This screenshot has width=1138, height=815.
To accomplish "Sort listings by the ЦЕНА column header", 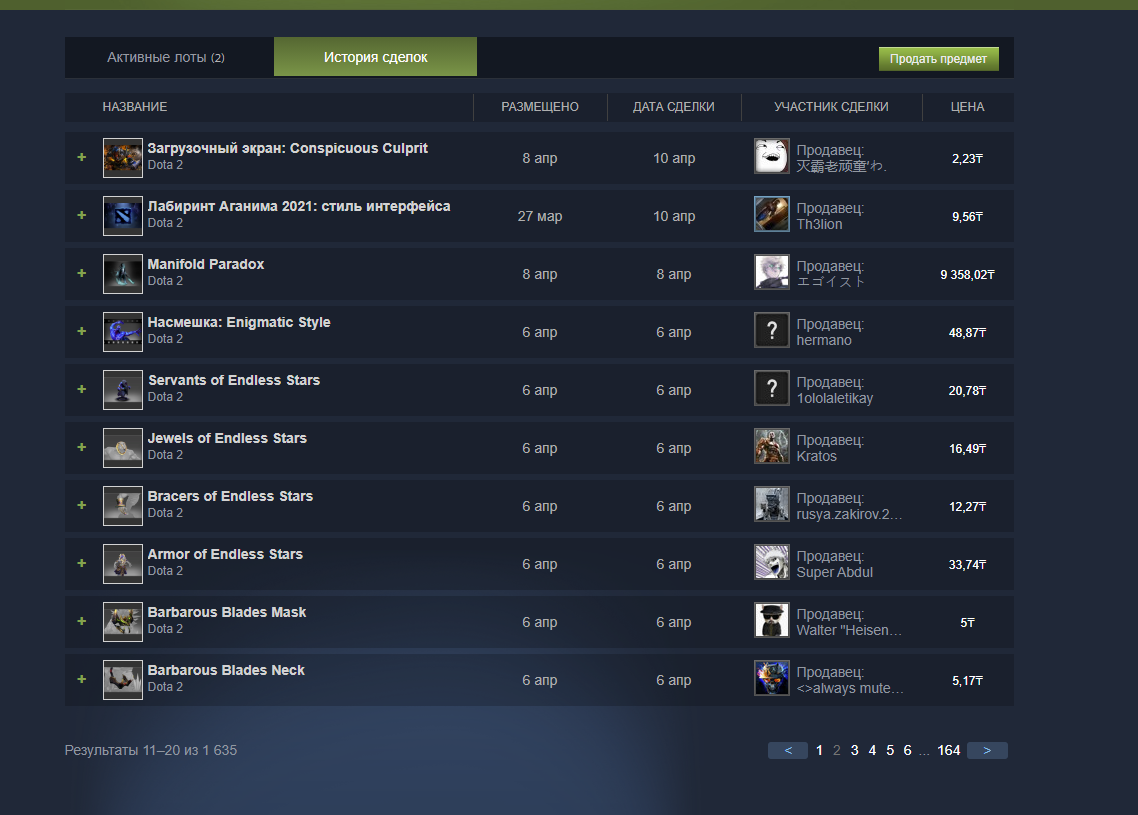I will coord(967,107).
